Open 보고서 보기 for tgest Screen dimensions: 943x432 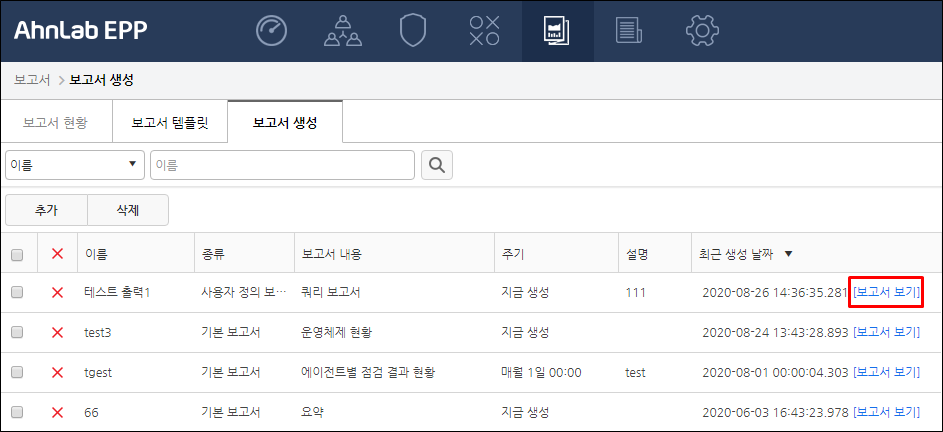tap(886, 372)
